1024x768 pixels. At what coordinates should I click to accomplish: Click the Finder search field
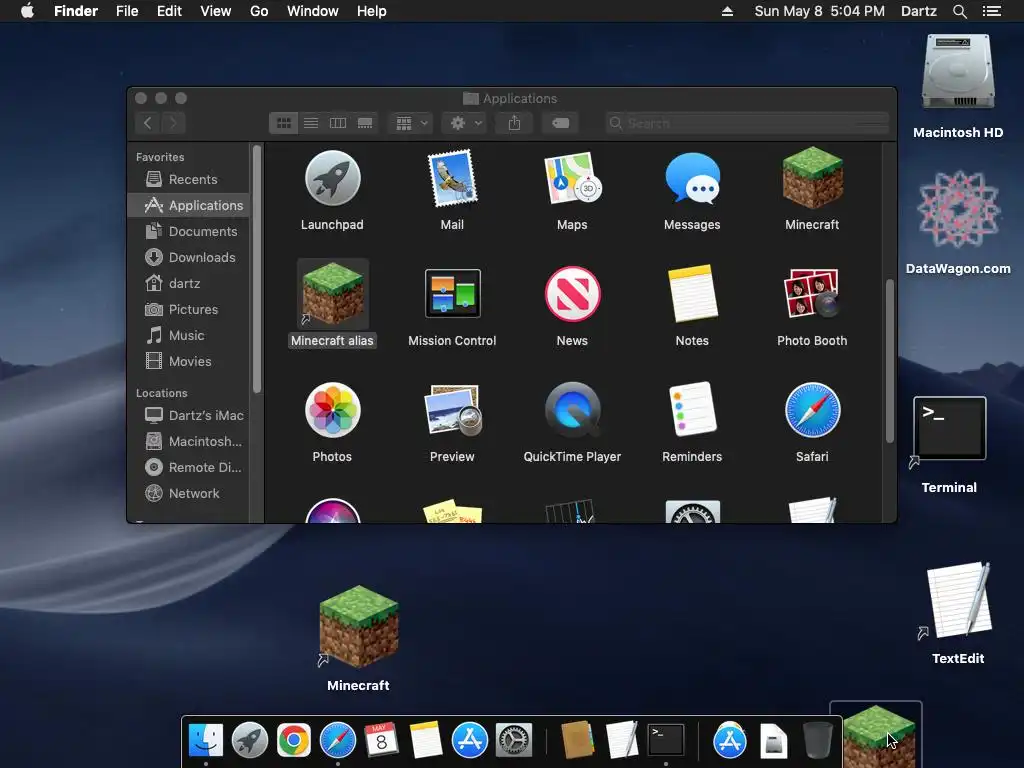pyautogui.click(x=747, y=123)
